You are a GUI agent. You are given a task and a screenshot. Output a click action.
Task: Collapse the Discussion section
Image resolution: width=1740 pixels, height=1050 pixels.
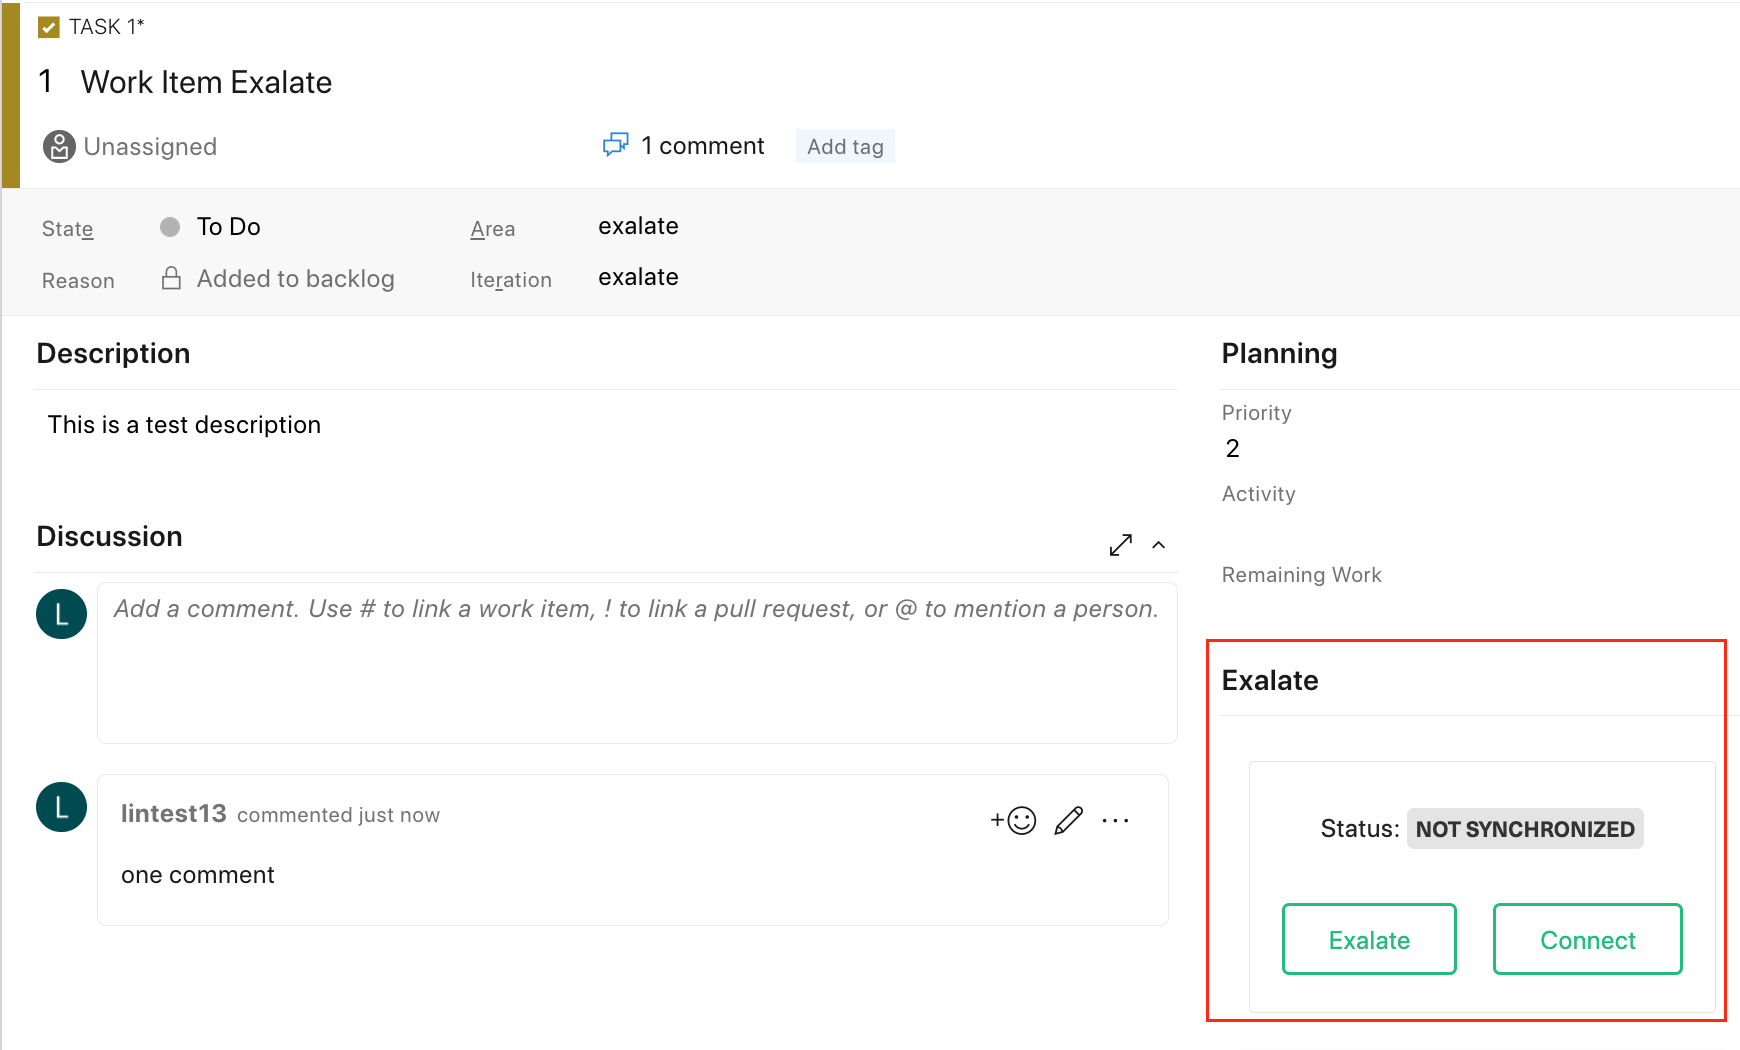point(1159,545)
